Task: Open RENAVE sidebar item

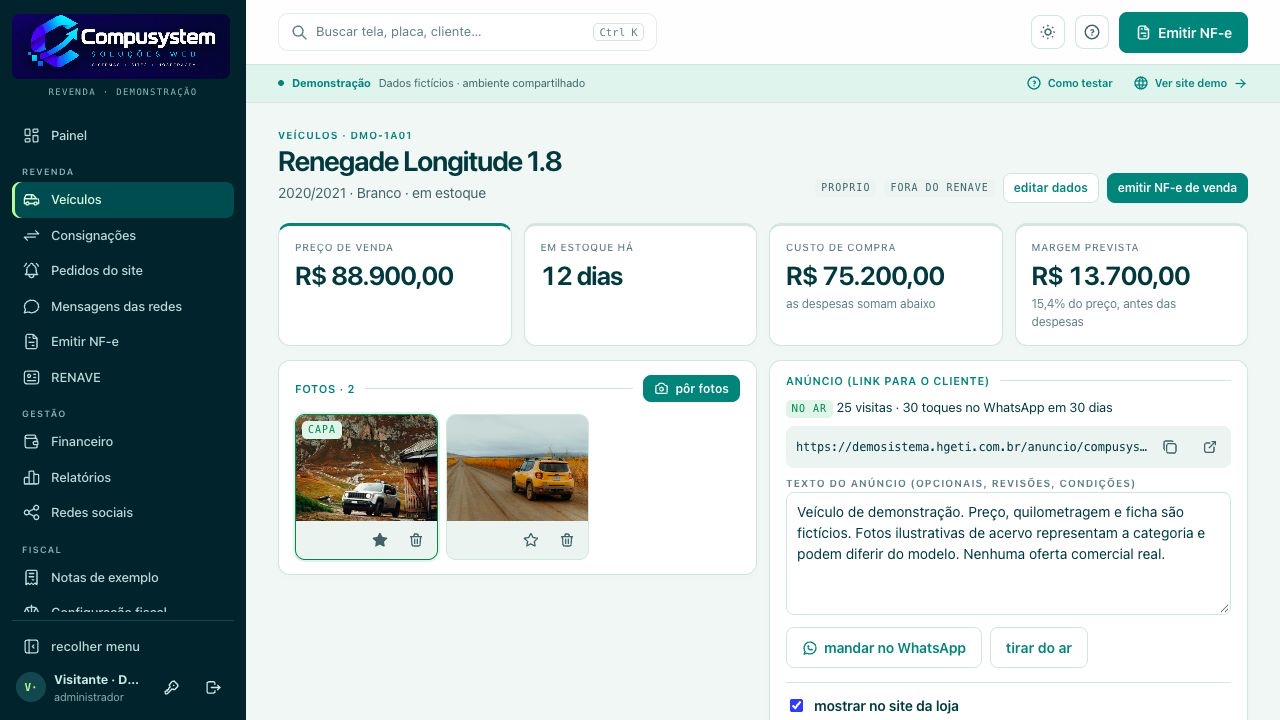Action: pyautogui.click(x=123, y=377)
